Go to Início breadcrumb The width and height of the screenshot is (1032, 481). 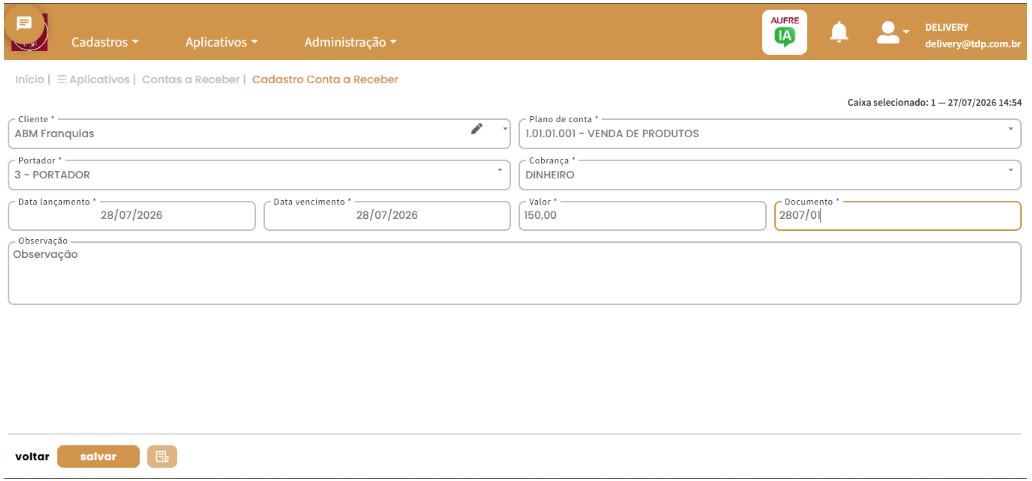tap(30, 80)
